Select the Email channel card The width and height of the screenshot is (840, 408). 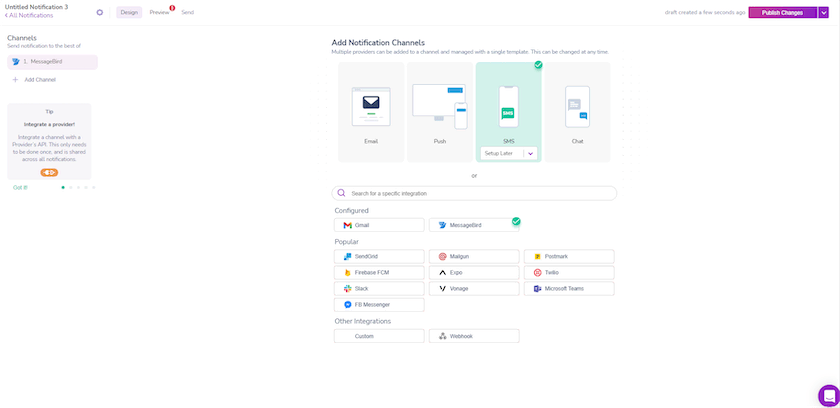(x=371, y=110)
